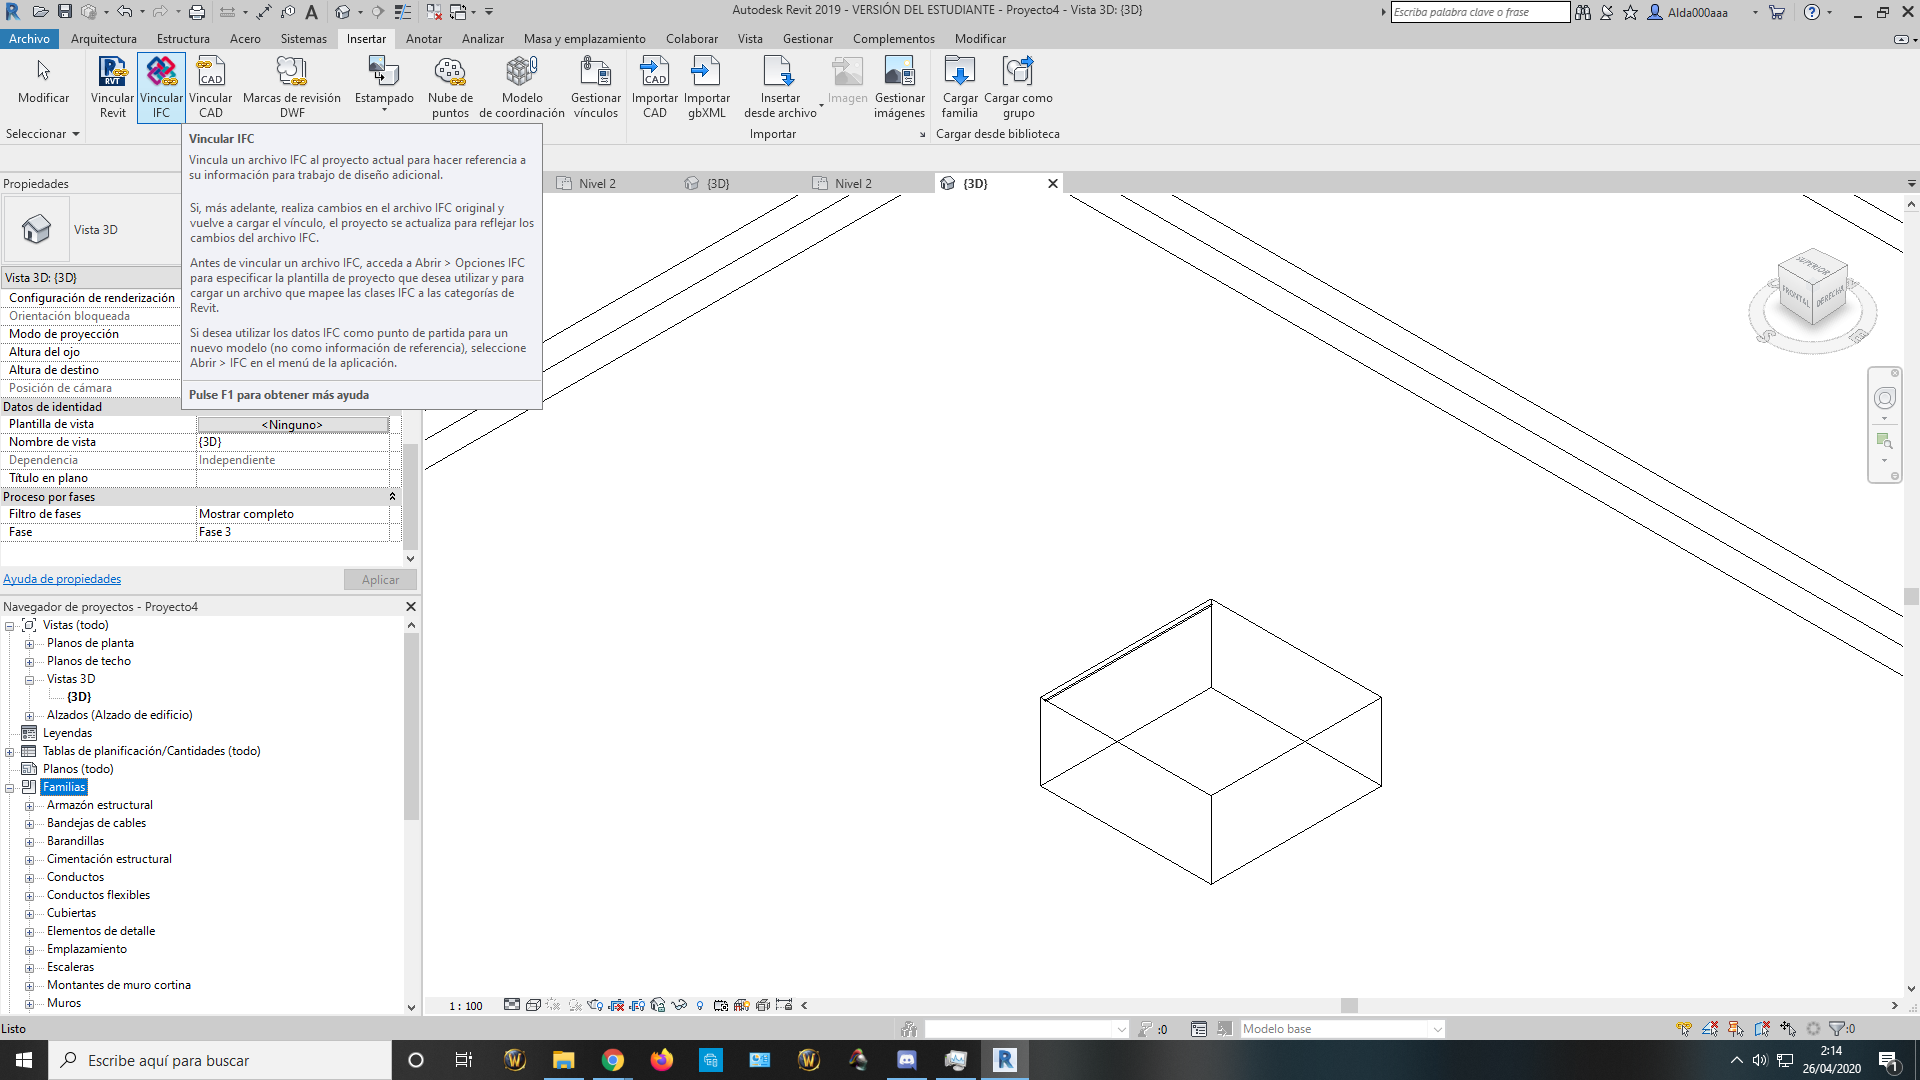1920x1080 pixels.
Task: Switch to the Arquitectura ribbon tab
Action: point(105,39)
